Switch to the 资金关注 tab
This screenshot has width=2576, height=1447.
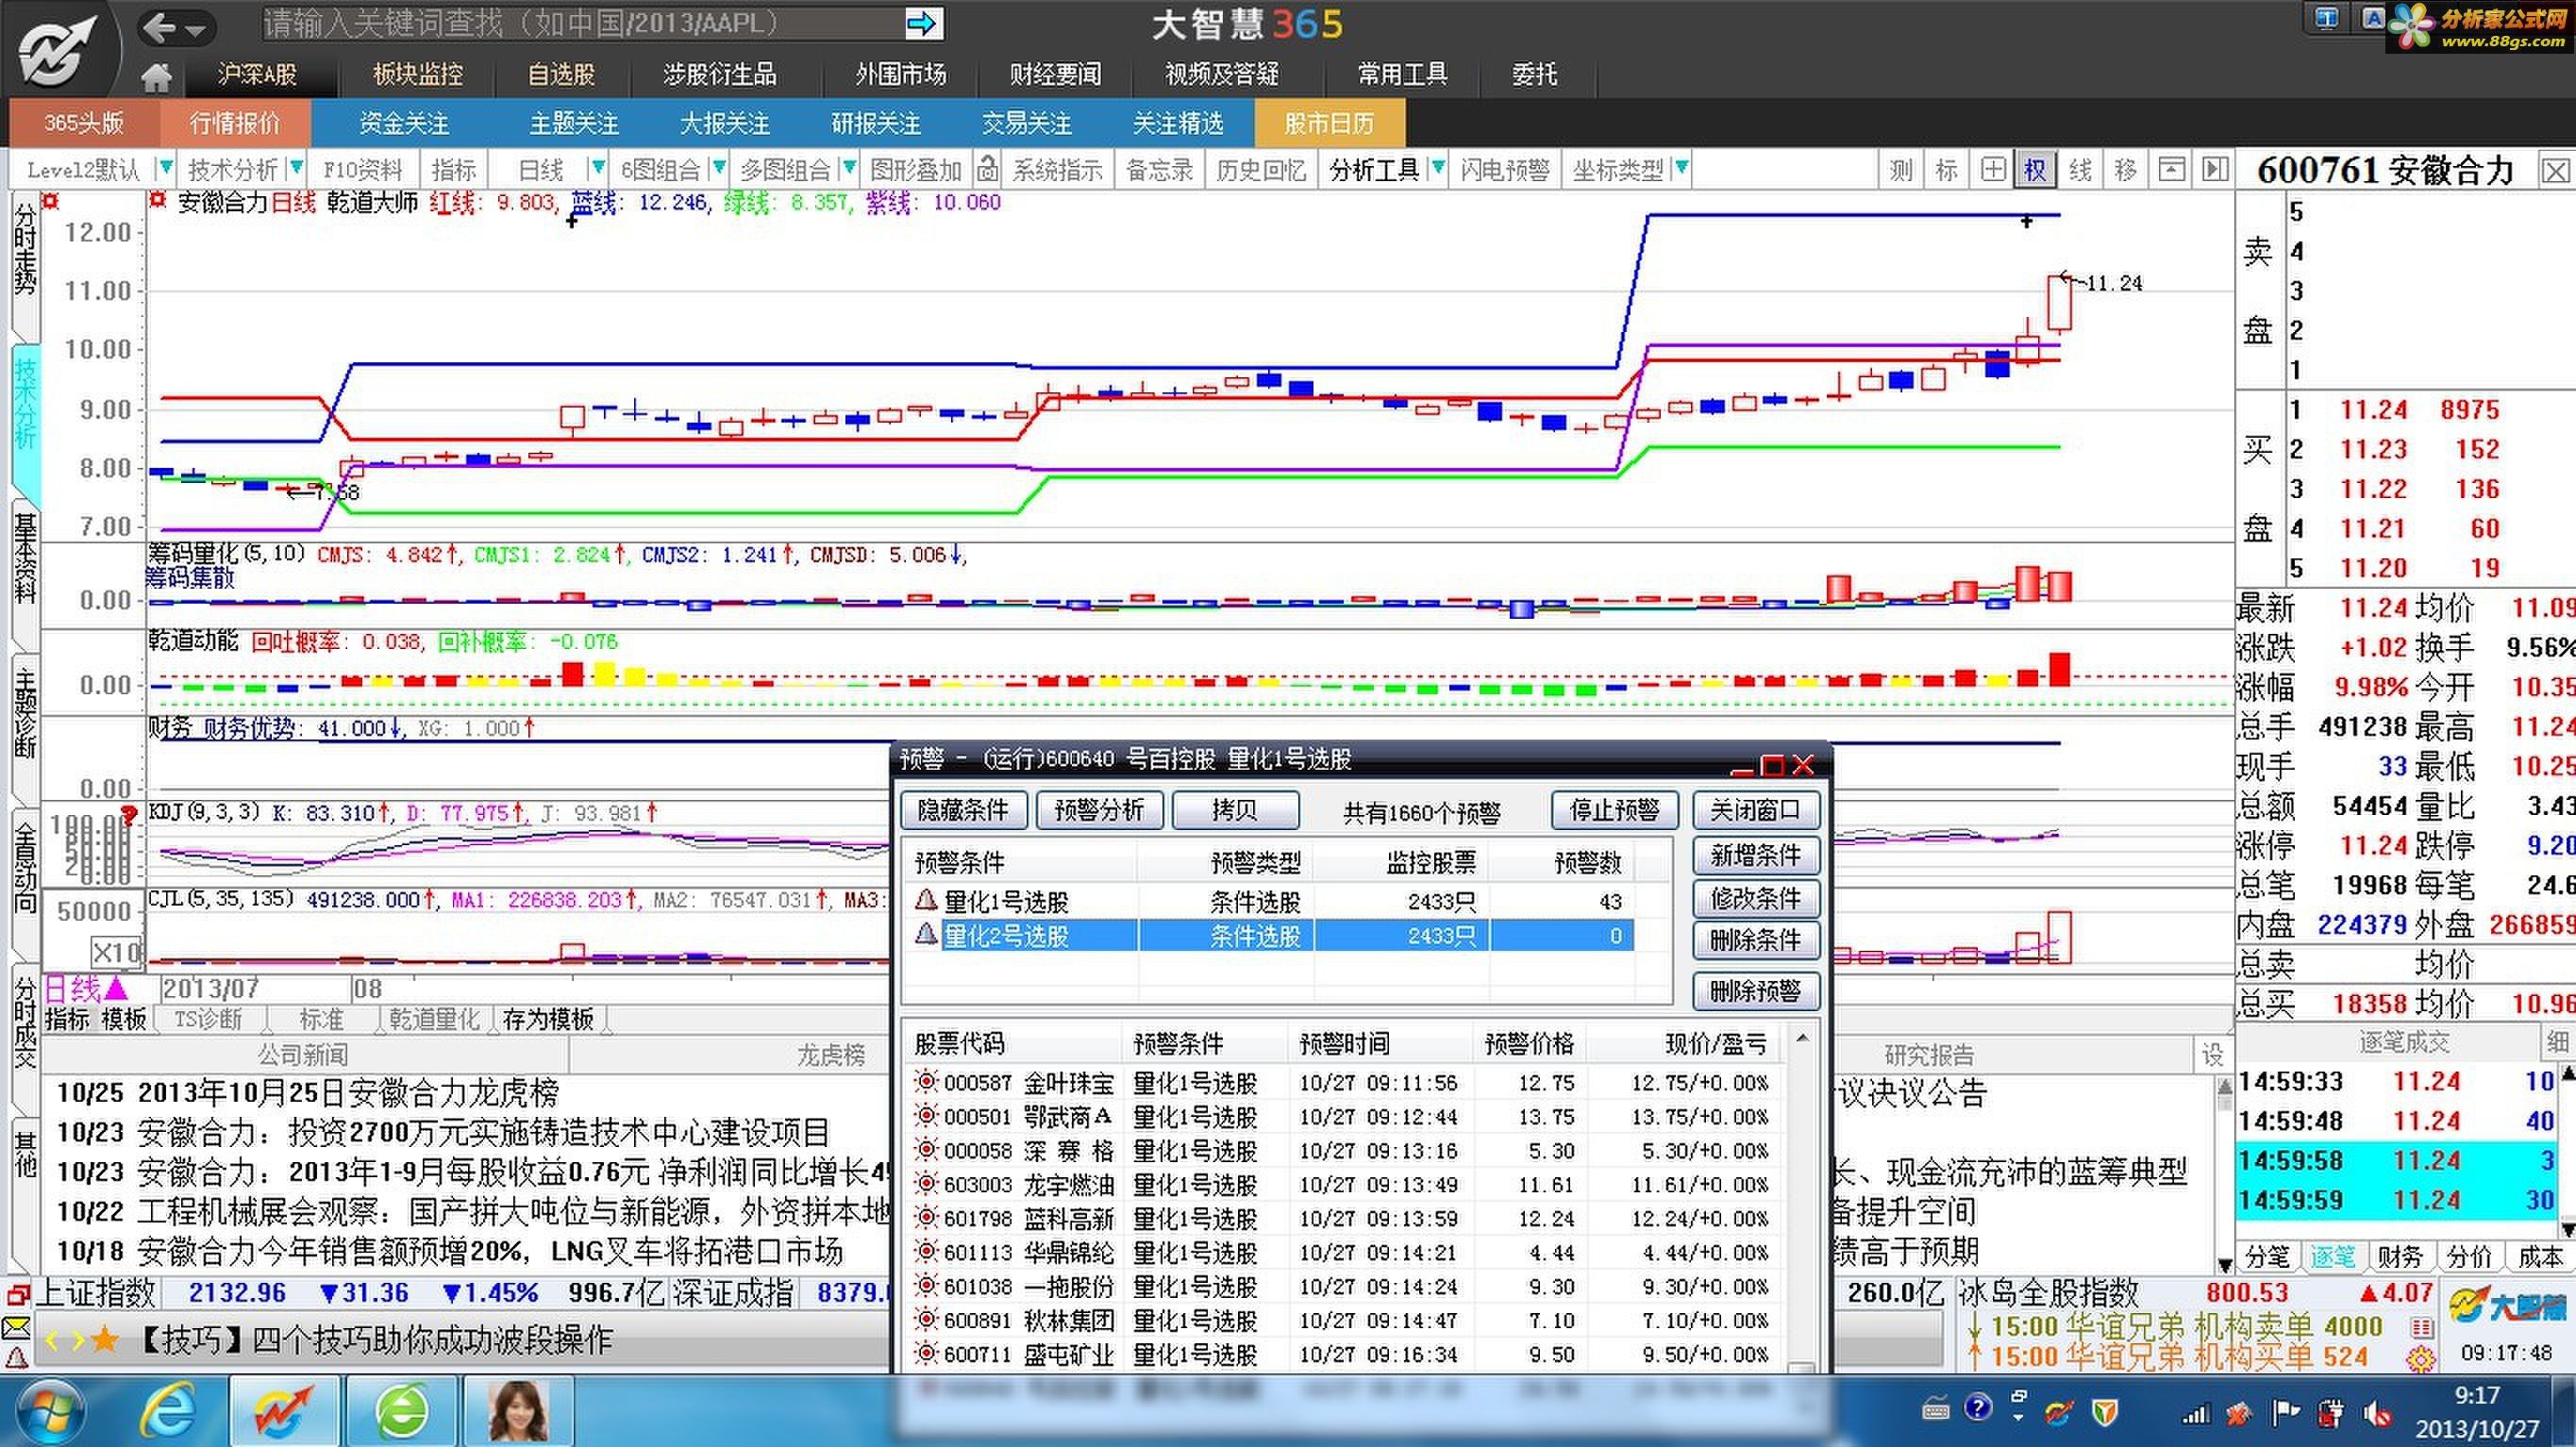point(404,123)
